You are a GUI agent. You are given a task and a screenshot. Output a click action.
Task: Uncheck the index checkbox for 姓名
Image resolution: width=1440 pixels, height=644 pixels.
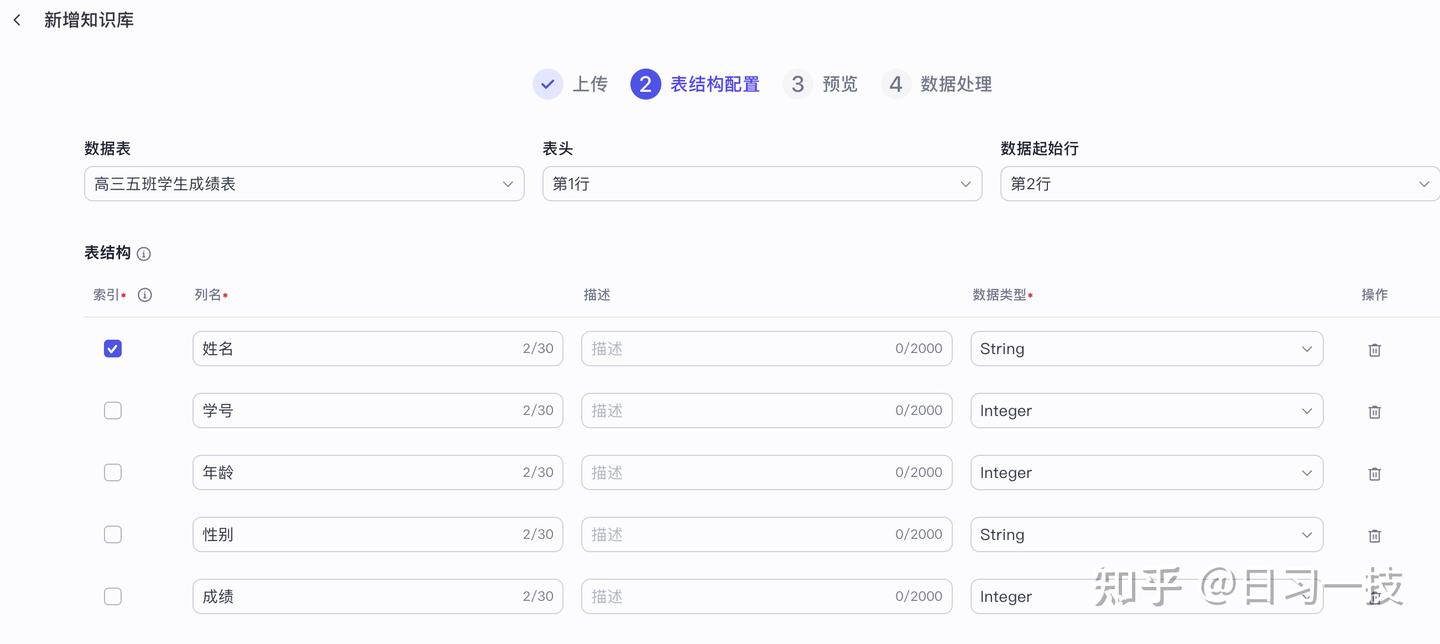coord(113,349)
